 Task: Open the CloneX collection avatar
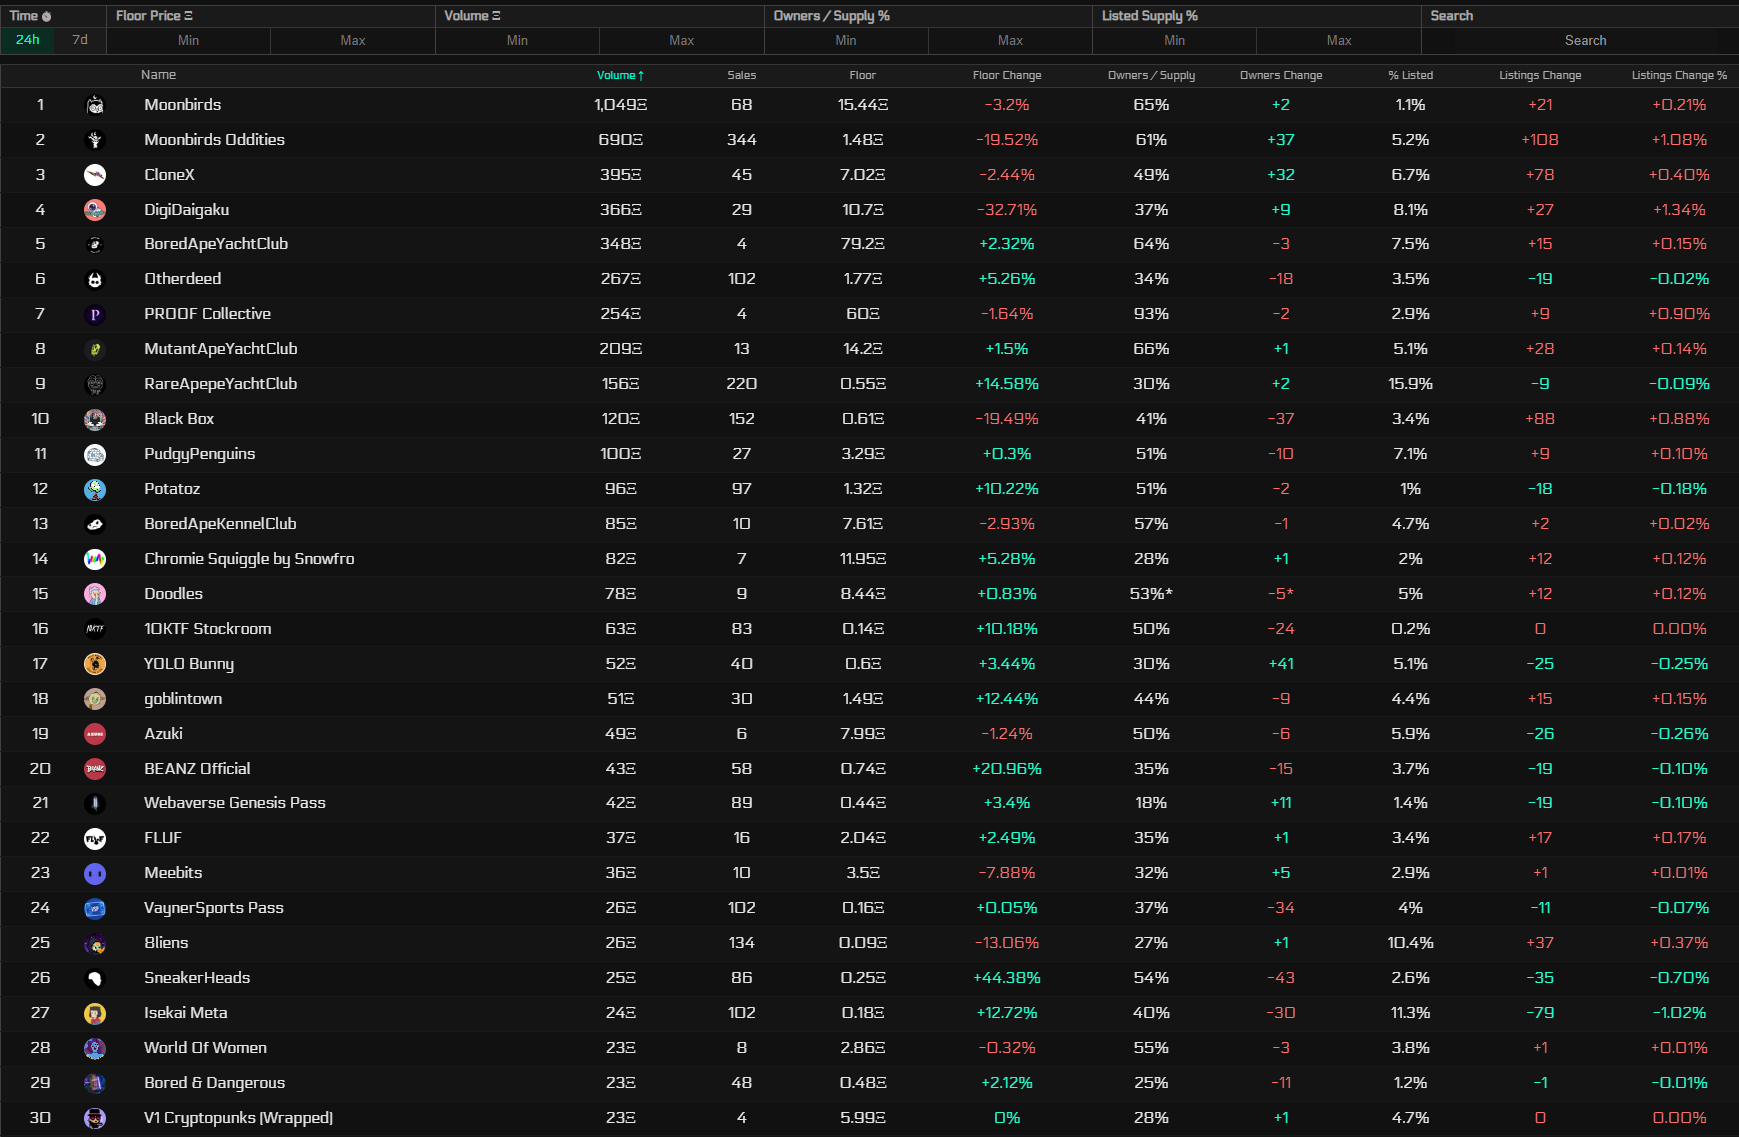click(x=95, y=175)
